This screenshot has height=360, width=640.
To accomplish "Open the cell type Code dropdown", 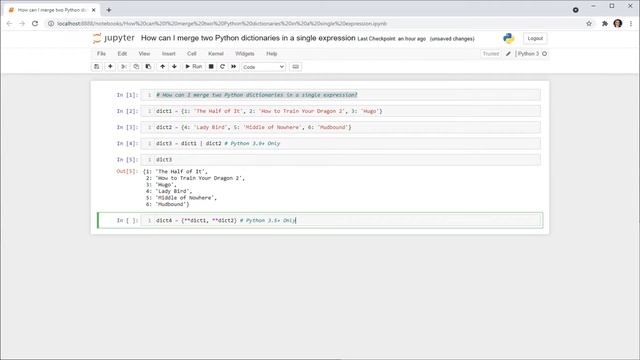I will tap(263, 67).
